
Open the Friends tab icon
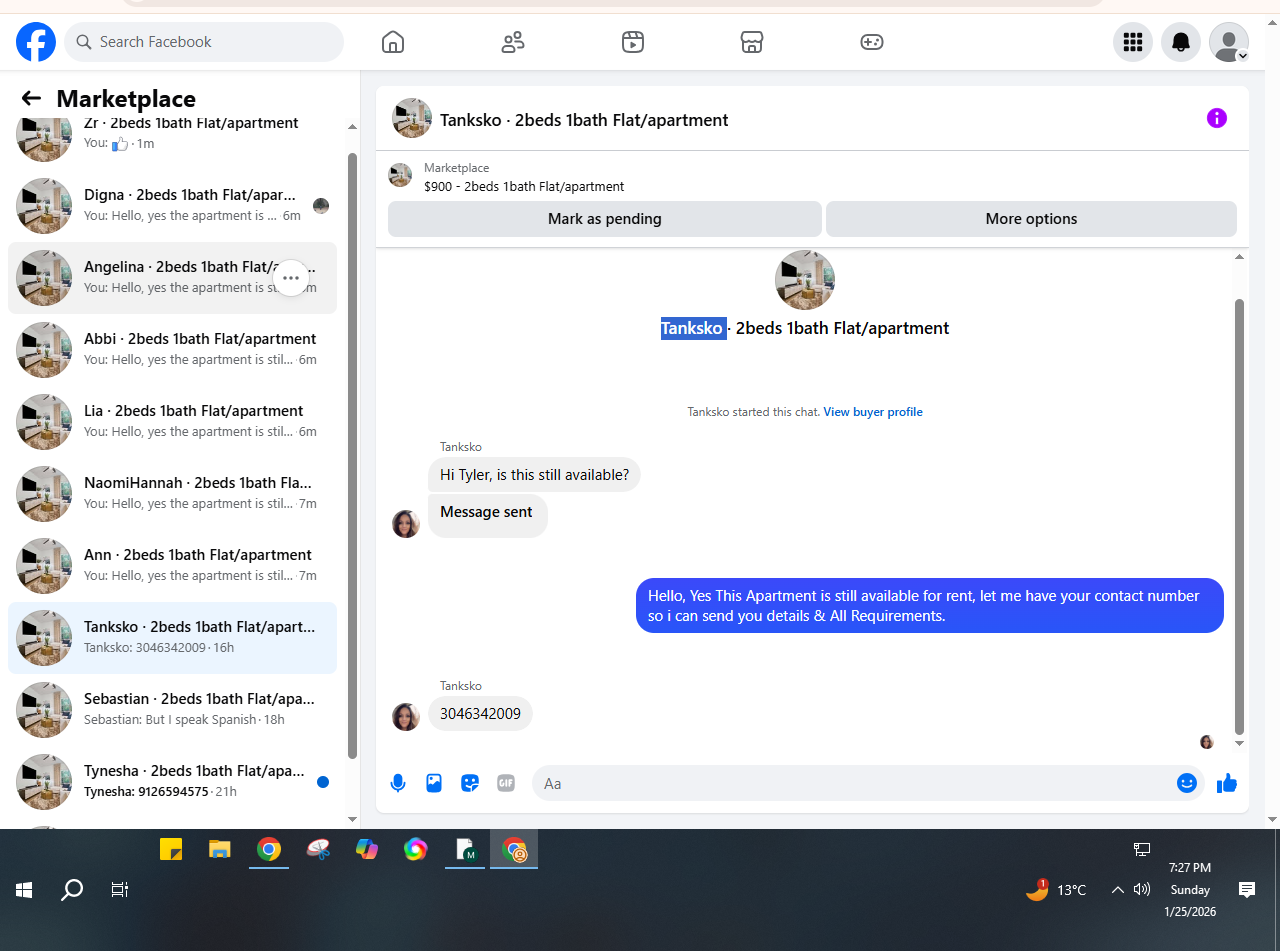coord(513,42)
